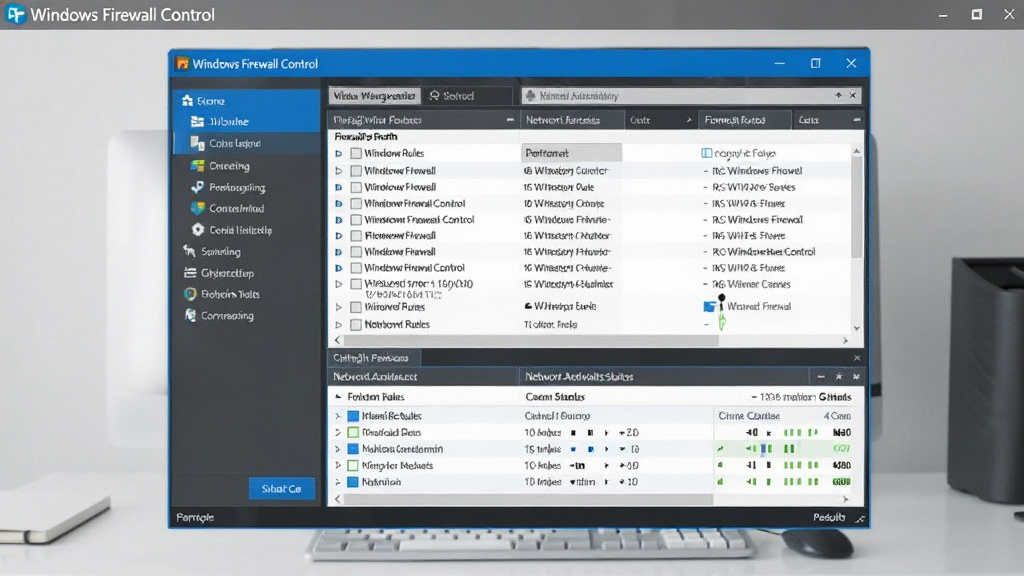Tick checkbox for 'Wleused snor' row

coord(356,284)
